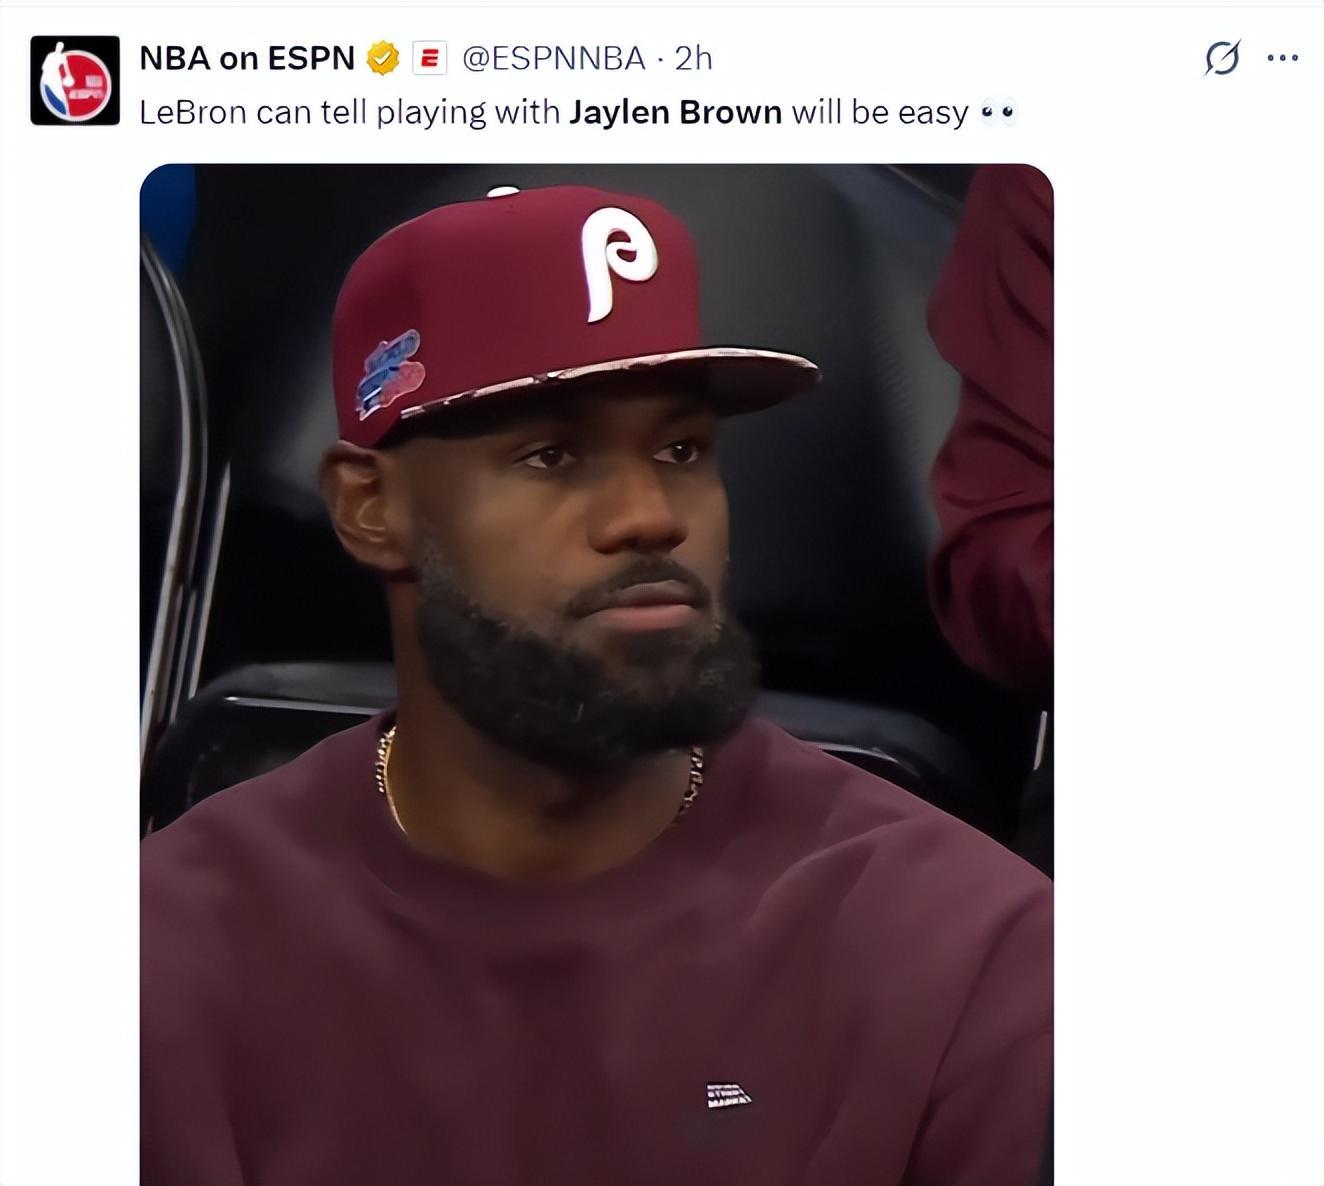Open the attached photo of the tweet
The width and height of the screenshot is (1324, 1186).
coord(596,674)
